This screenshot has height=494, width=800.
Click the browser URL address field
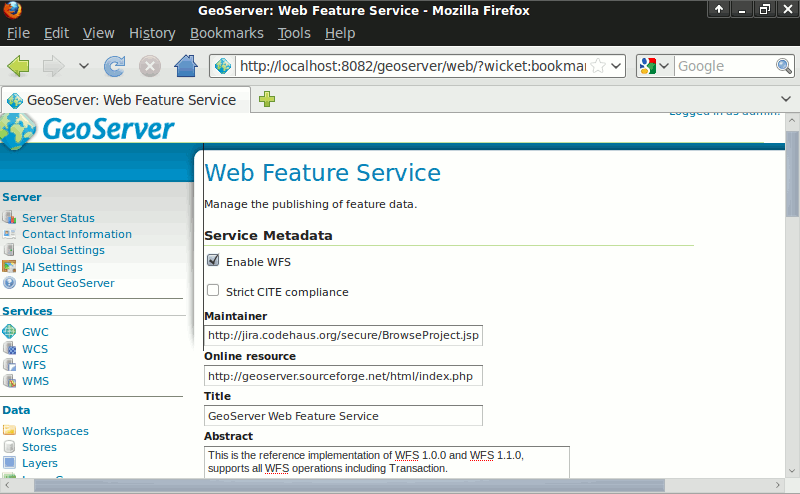point(412,66)
